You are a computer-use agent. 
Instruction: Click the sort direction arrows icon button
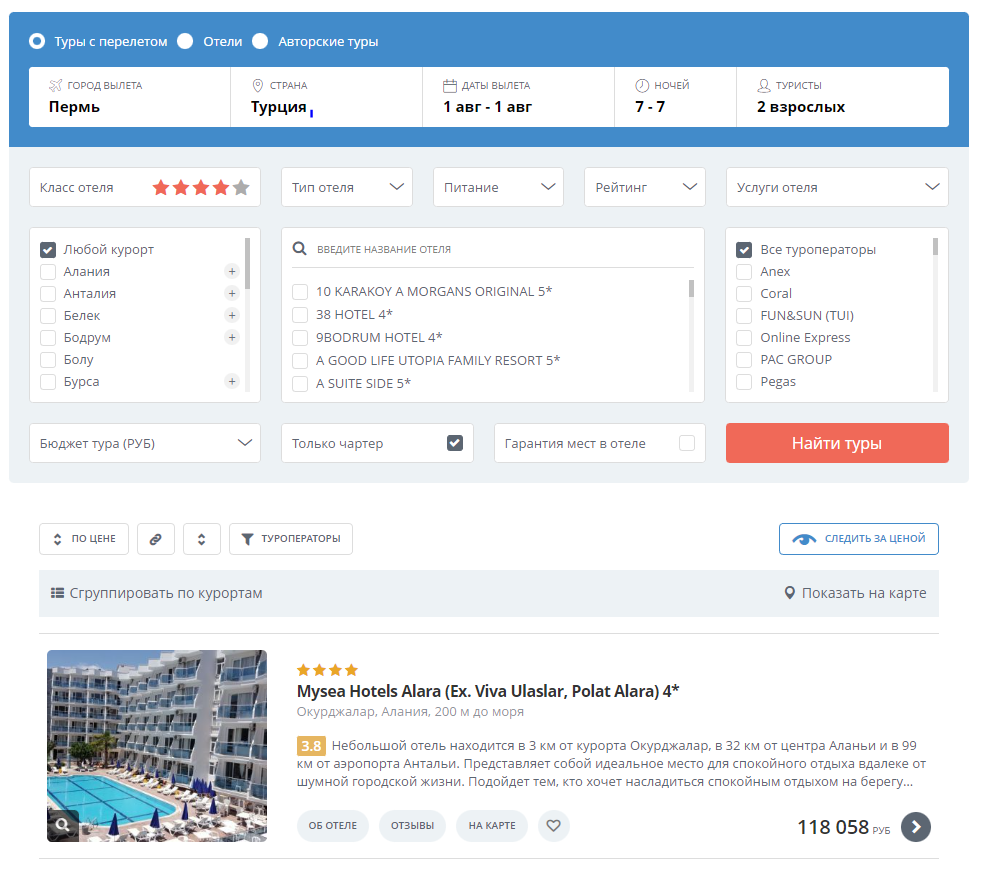[x=201, y=539]
